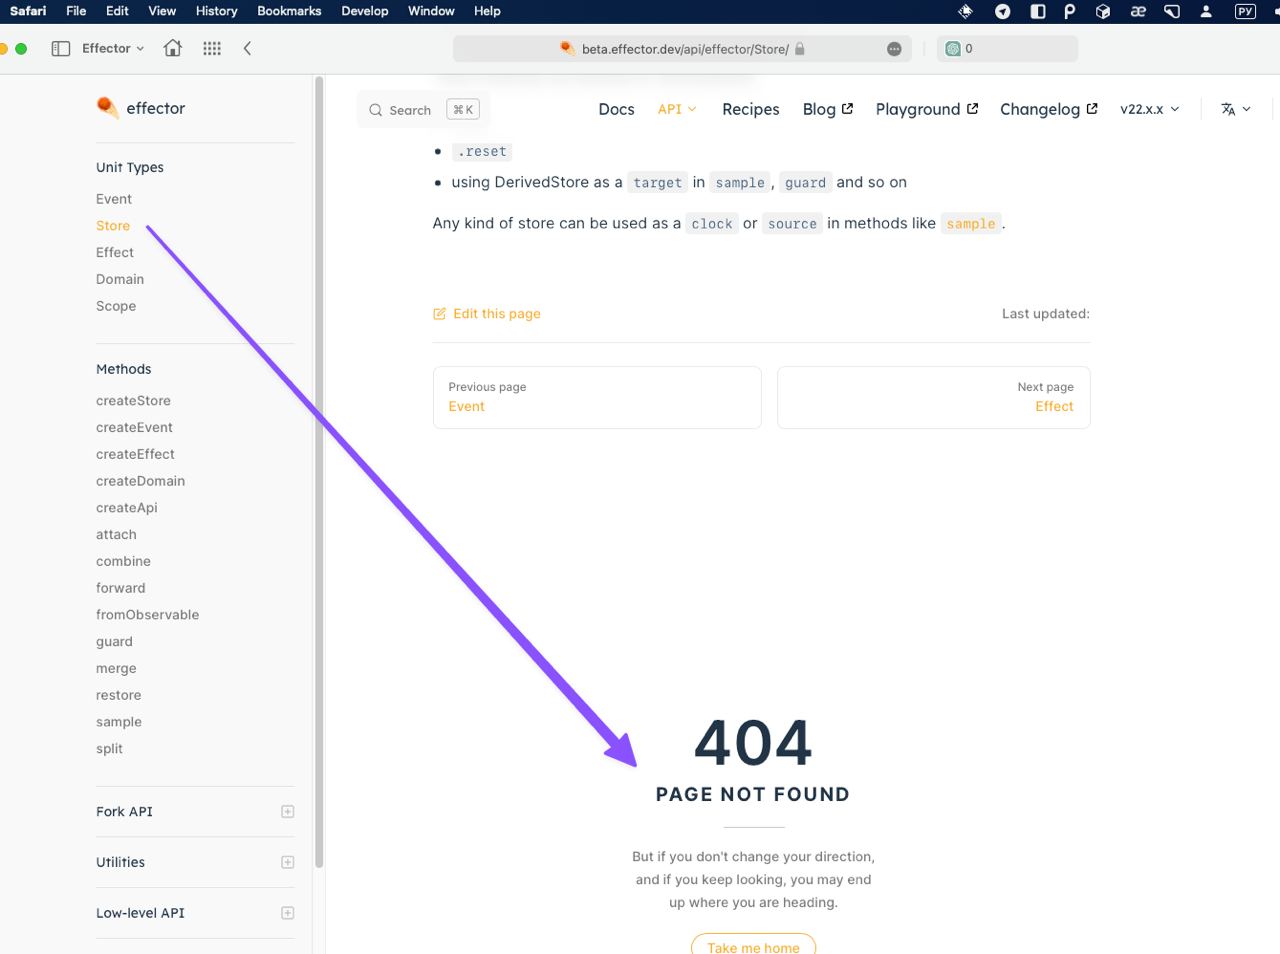This screenshot has height=954, width=1280.
Task: Expand the API navigation chevron
Action: tap(692, 110)
